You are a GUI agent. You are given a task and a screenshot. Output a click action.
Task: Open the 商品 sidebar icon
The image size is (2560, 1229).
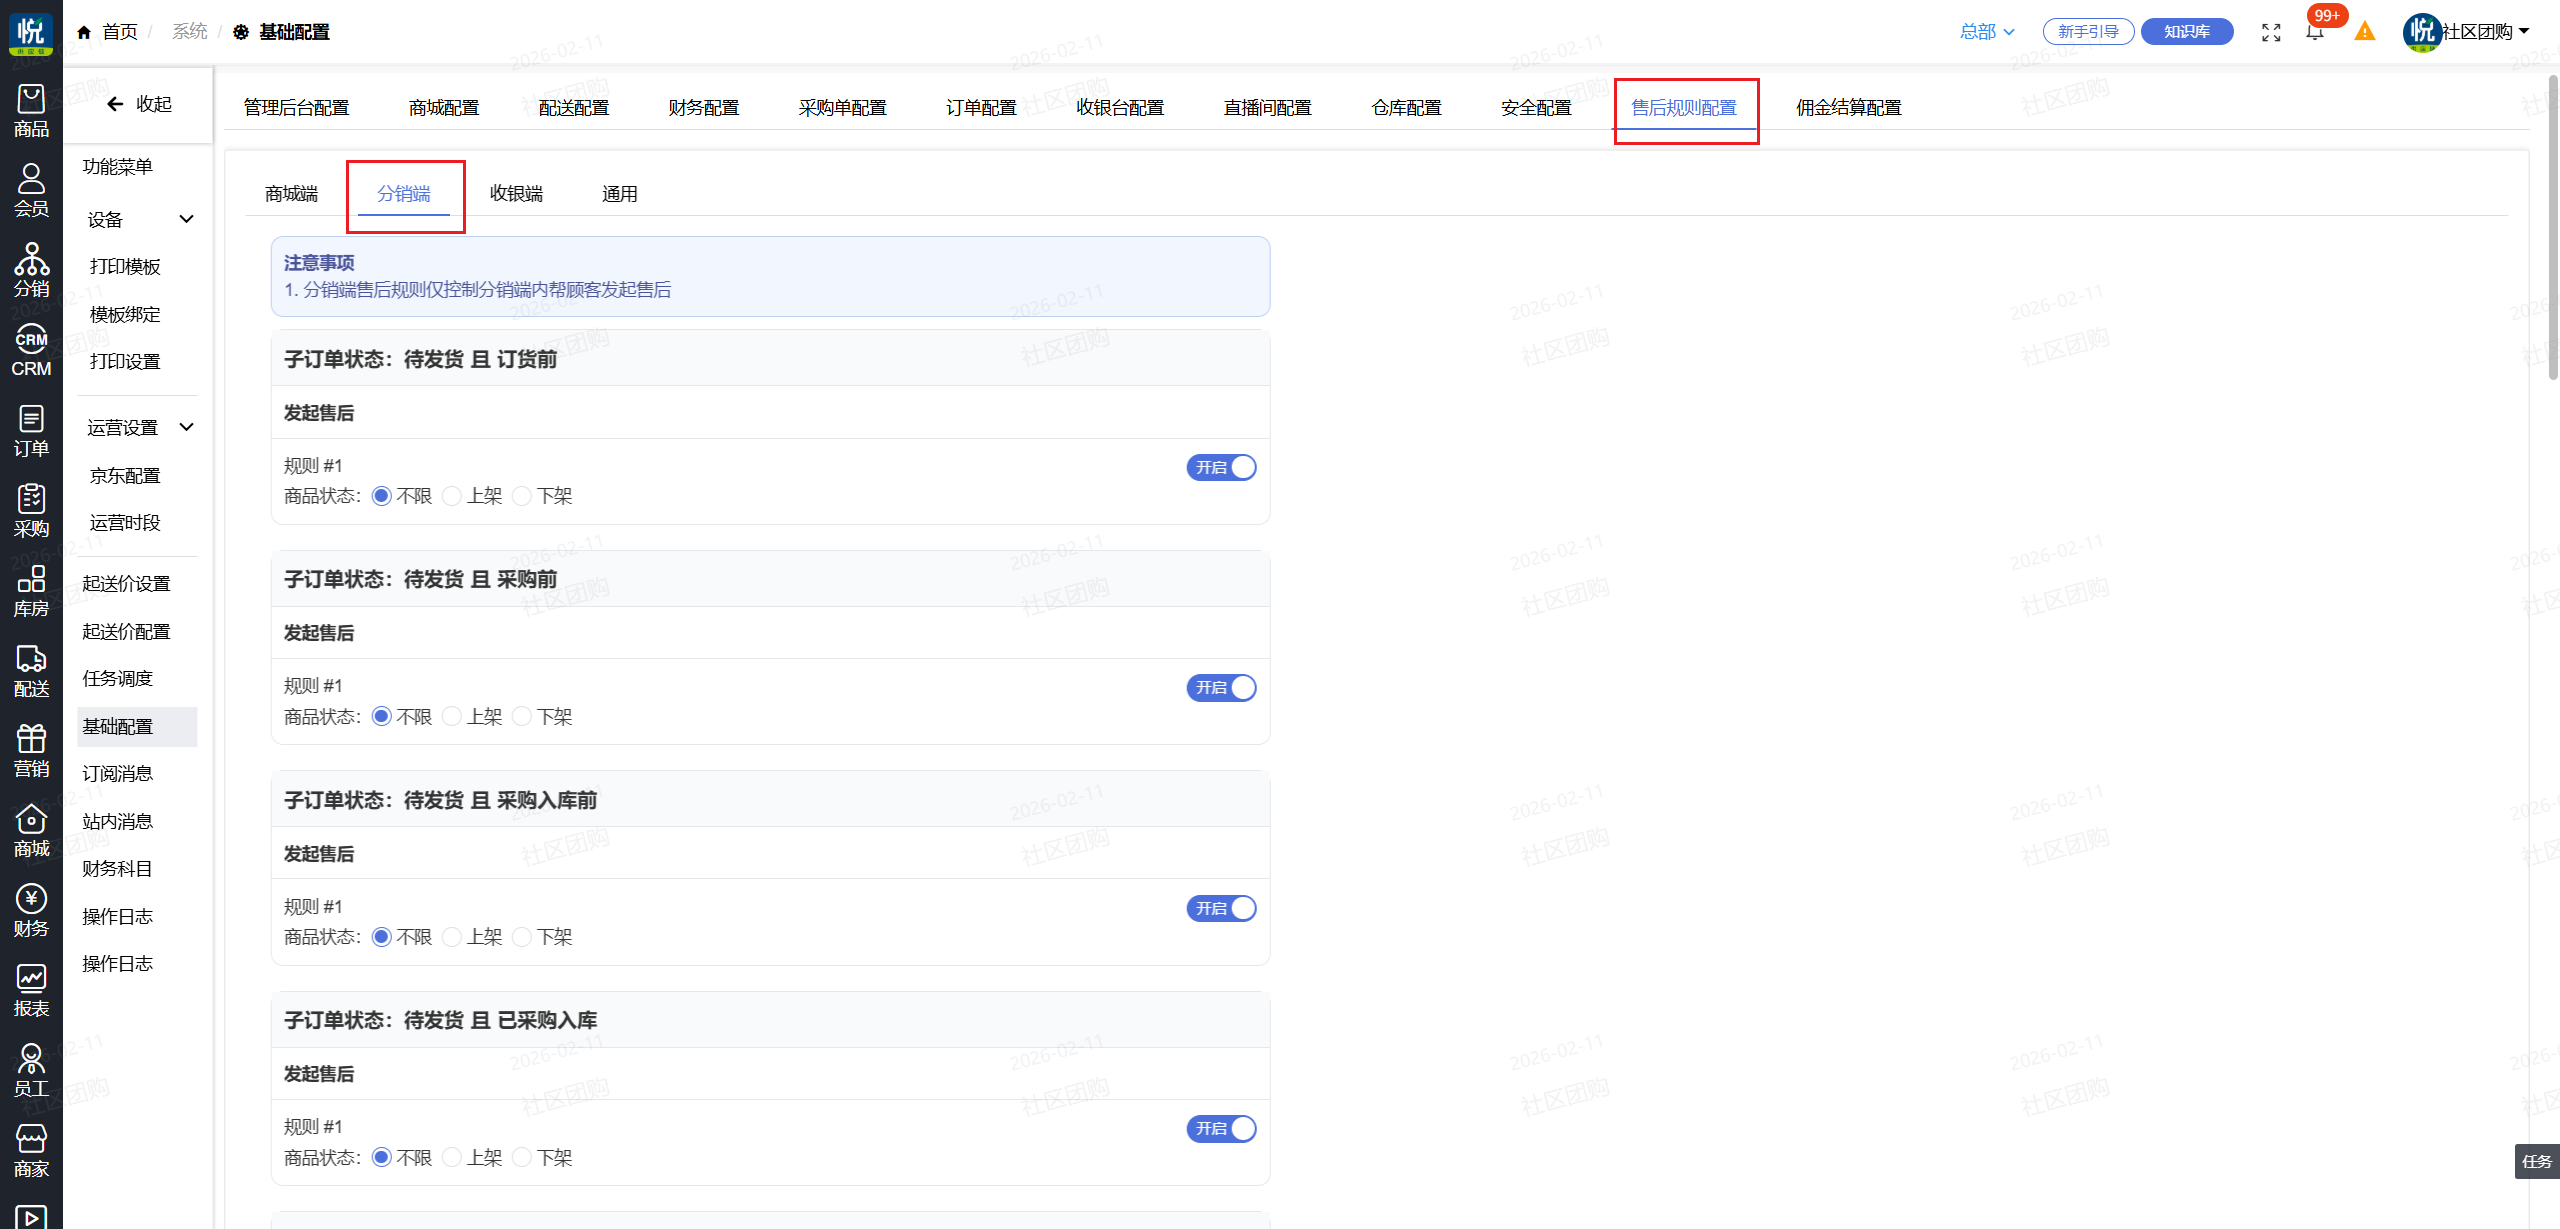31,110
